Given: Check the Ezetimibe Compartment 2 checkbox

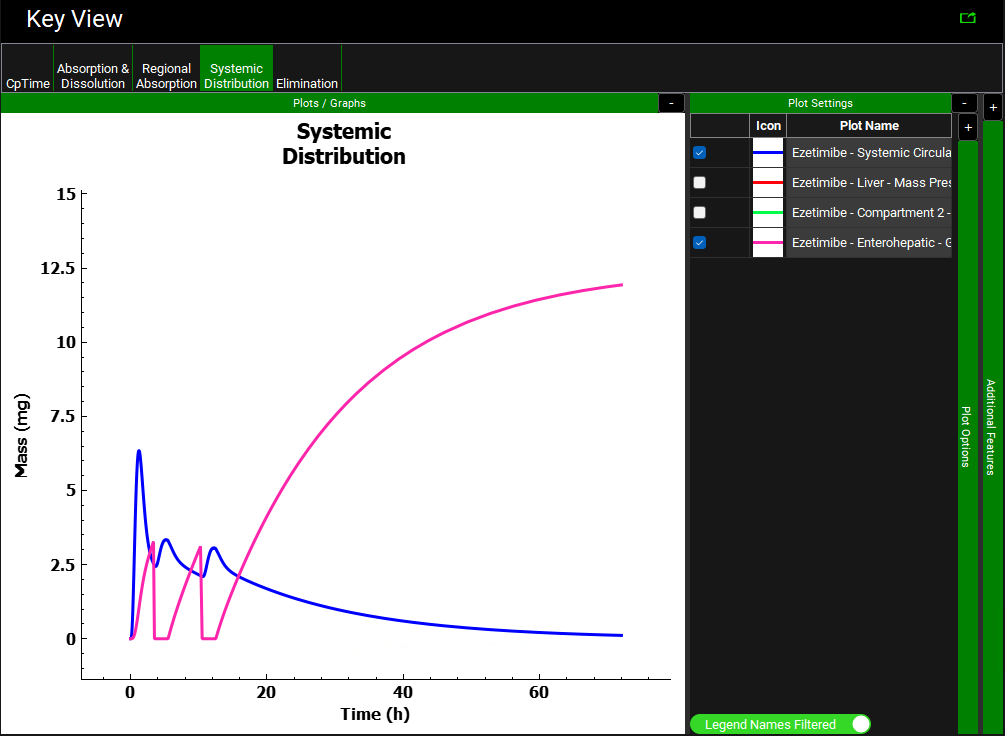Looking at the screenshot, I should 700,213.
